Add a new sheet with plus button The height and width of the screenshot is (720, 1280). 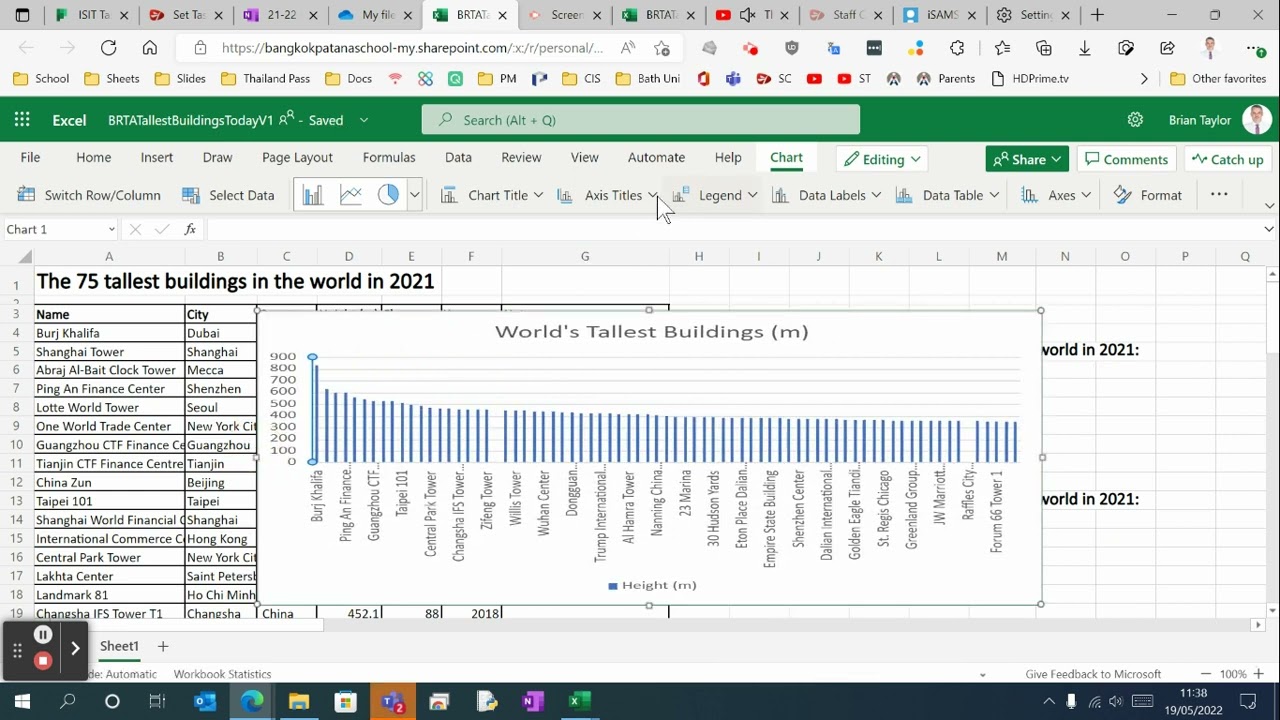tap(163, 646)
